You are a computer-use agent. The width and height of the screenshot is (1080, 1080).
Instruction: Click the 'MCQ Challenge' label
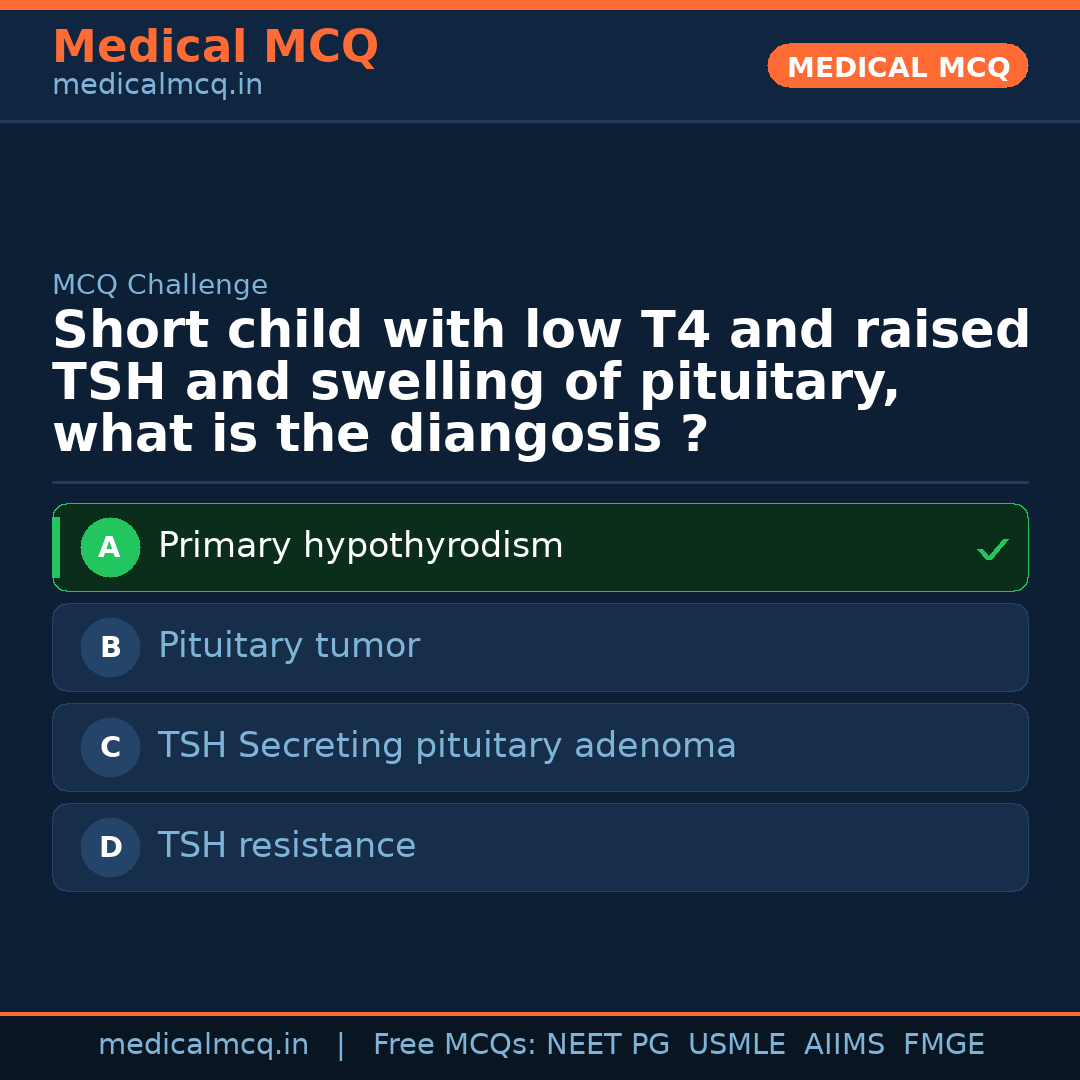pos(160,285)
